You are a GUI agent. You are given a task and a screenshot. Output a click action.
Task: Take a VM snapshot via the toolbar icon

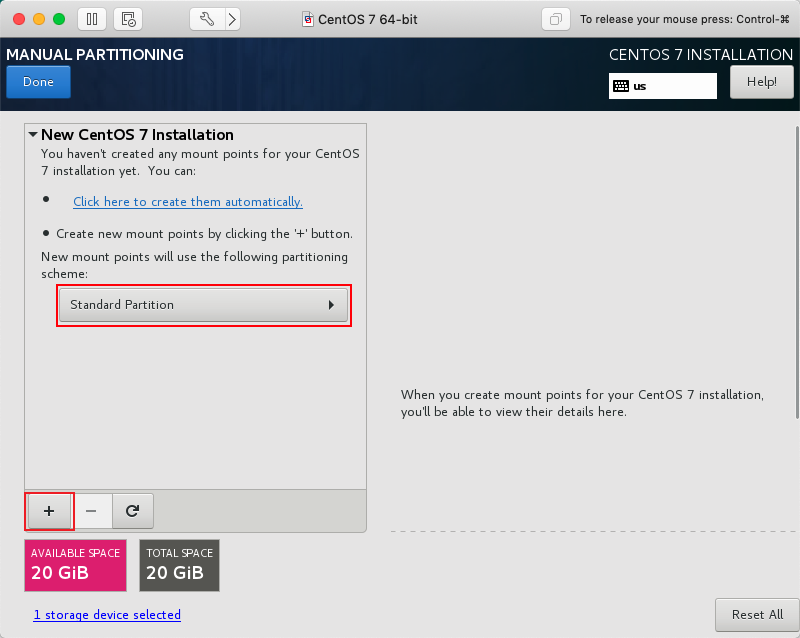(x=128, y=19)
